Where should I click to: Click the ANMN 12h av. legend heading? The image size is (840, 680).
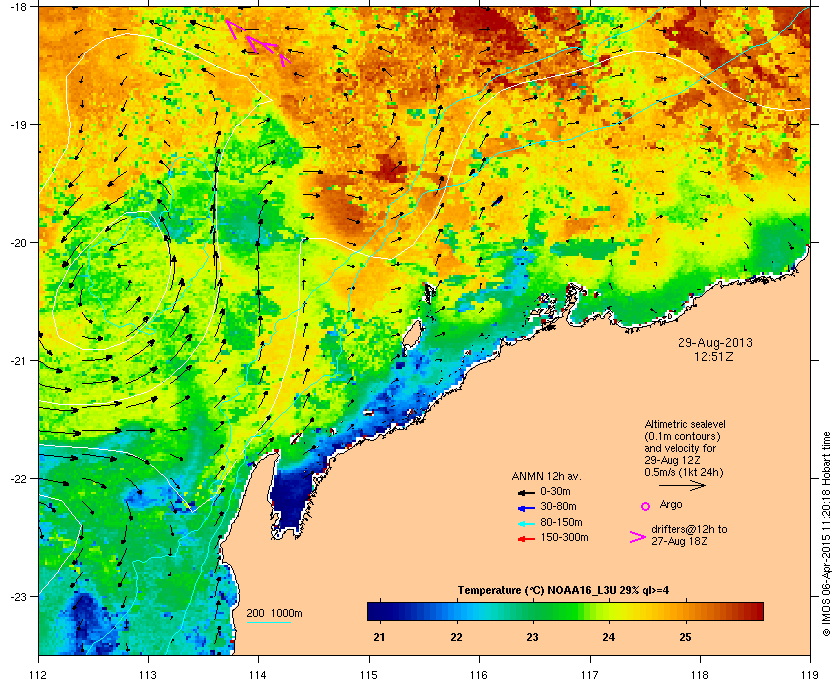[546, 476]
